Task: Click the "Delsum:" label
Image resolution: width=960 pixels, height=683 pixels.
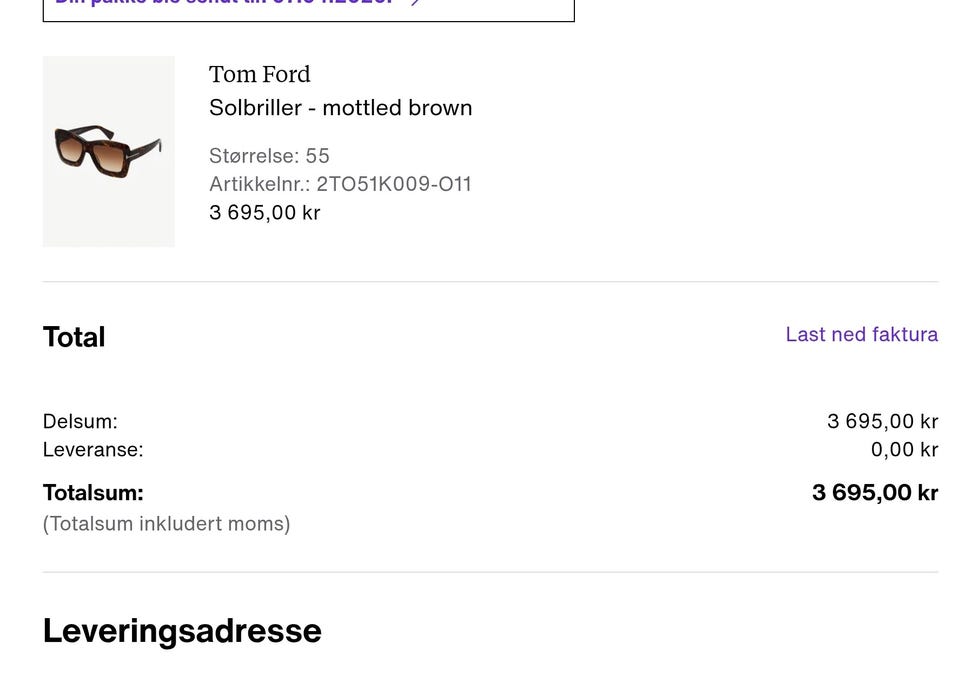Action: tap(80, 422)
